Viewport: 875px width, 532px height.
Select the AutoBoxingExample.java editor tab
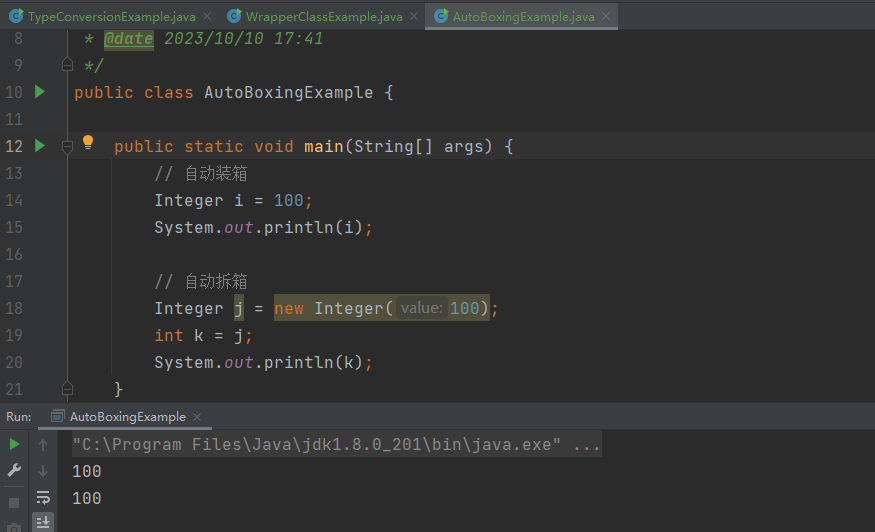[x=523, y=17]
